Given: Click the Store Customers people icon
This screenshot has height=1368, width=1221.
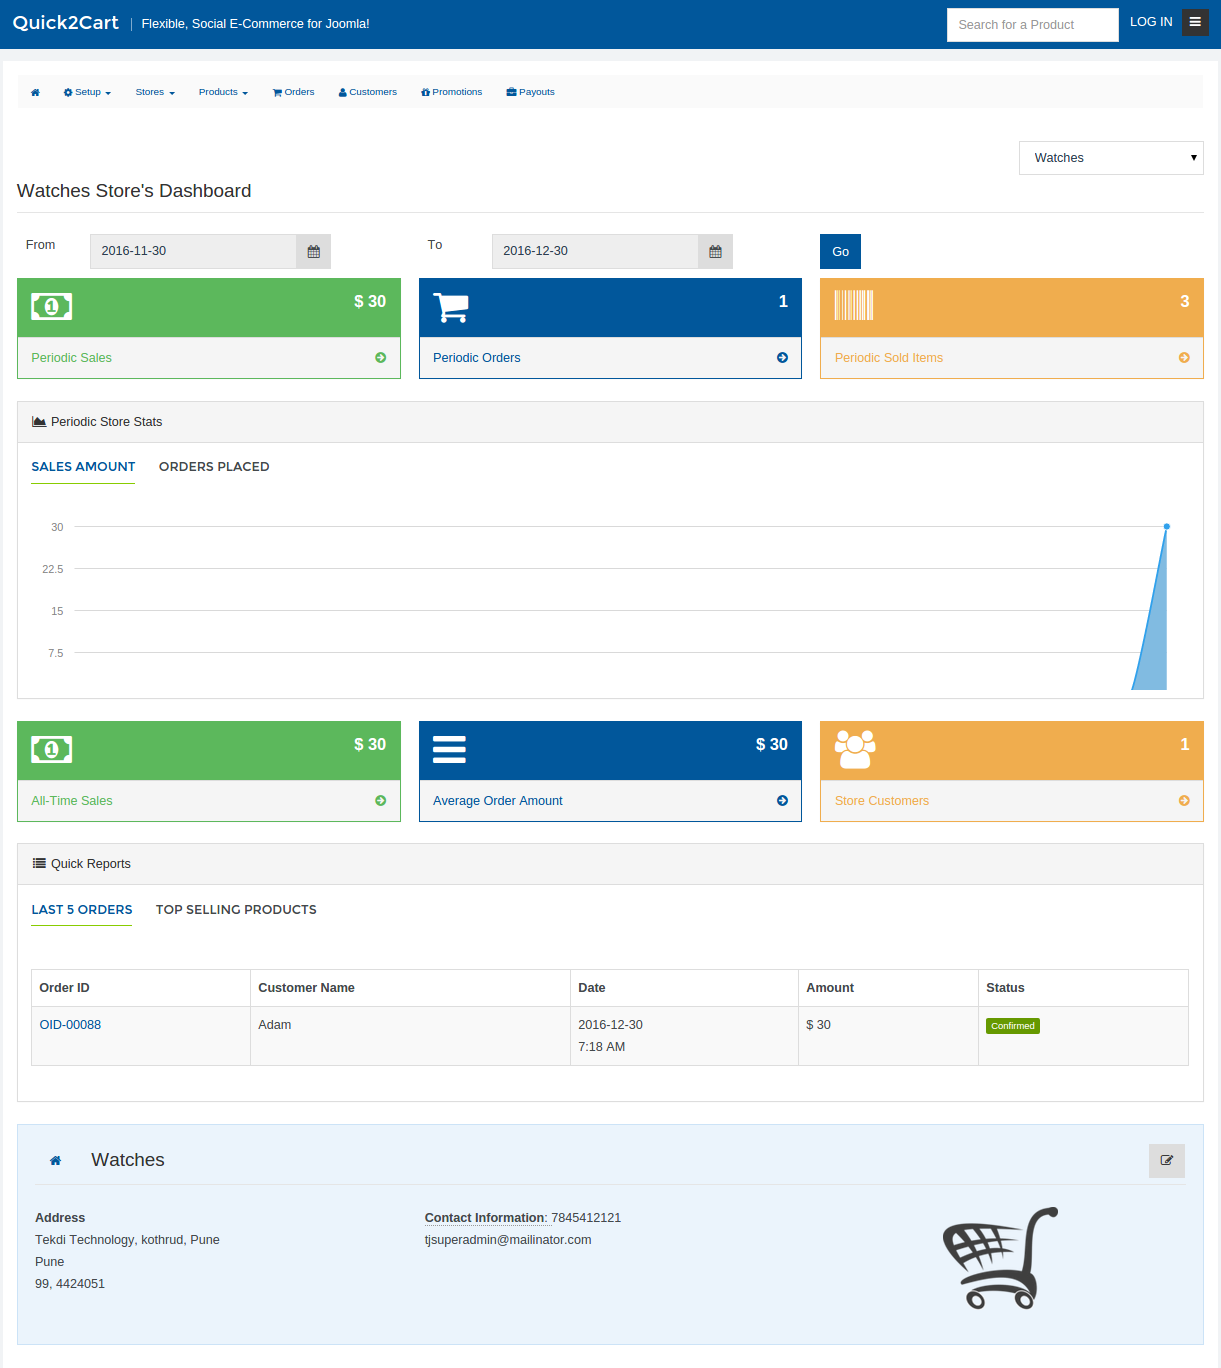Looking at the screenshot, I should click(x=855, y=749).
